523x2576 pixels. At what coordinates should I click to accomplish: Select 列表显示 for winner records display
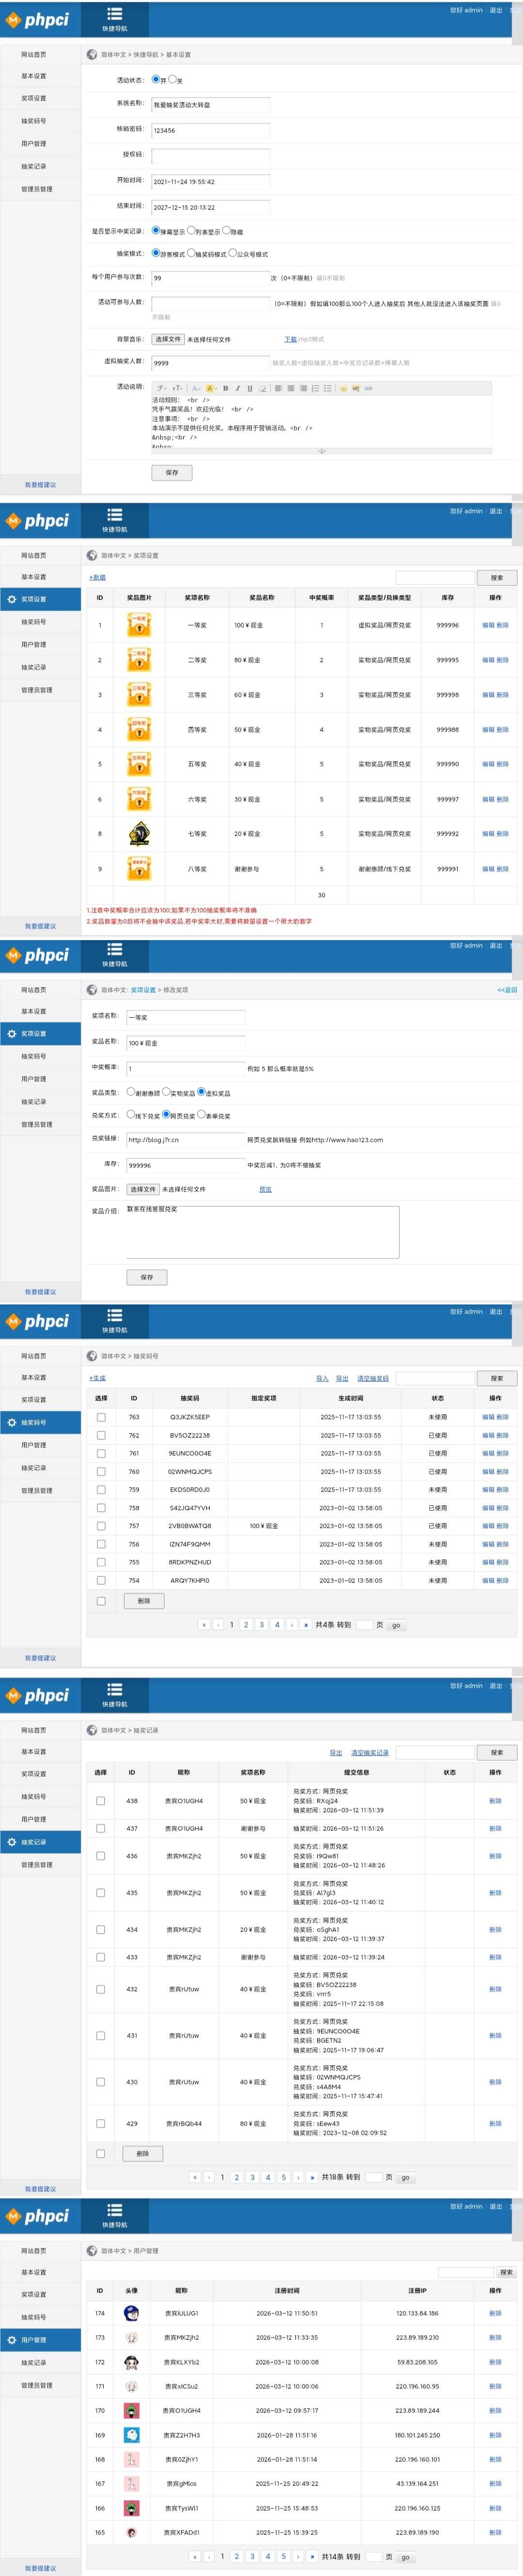click(191, 230)
